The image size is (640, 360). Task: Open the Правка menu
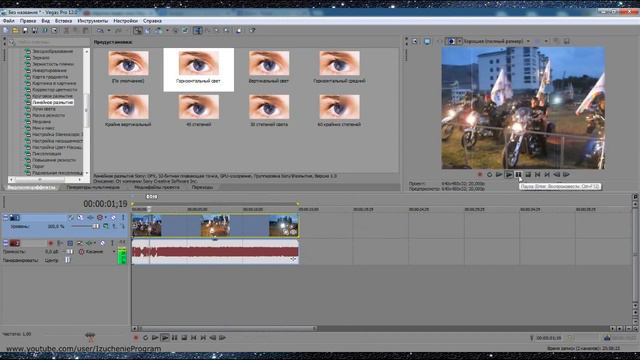pyautogui.click(x=28, y=21)
